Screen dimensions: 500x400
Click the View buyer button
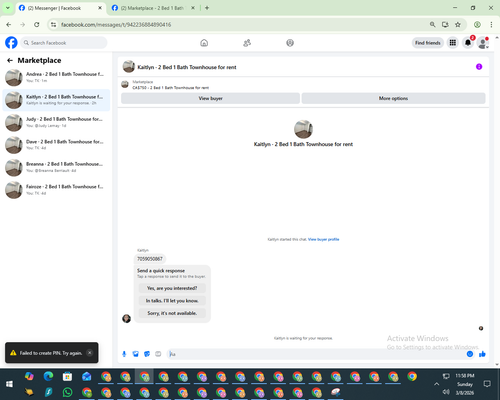tap(210, 98)
